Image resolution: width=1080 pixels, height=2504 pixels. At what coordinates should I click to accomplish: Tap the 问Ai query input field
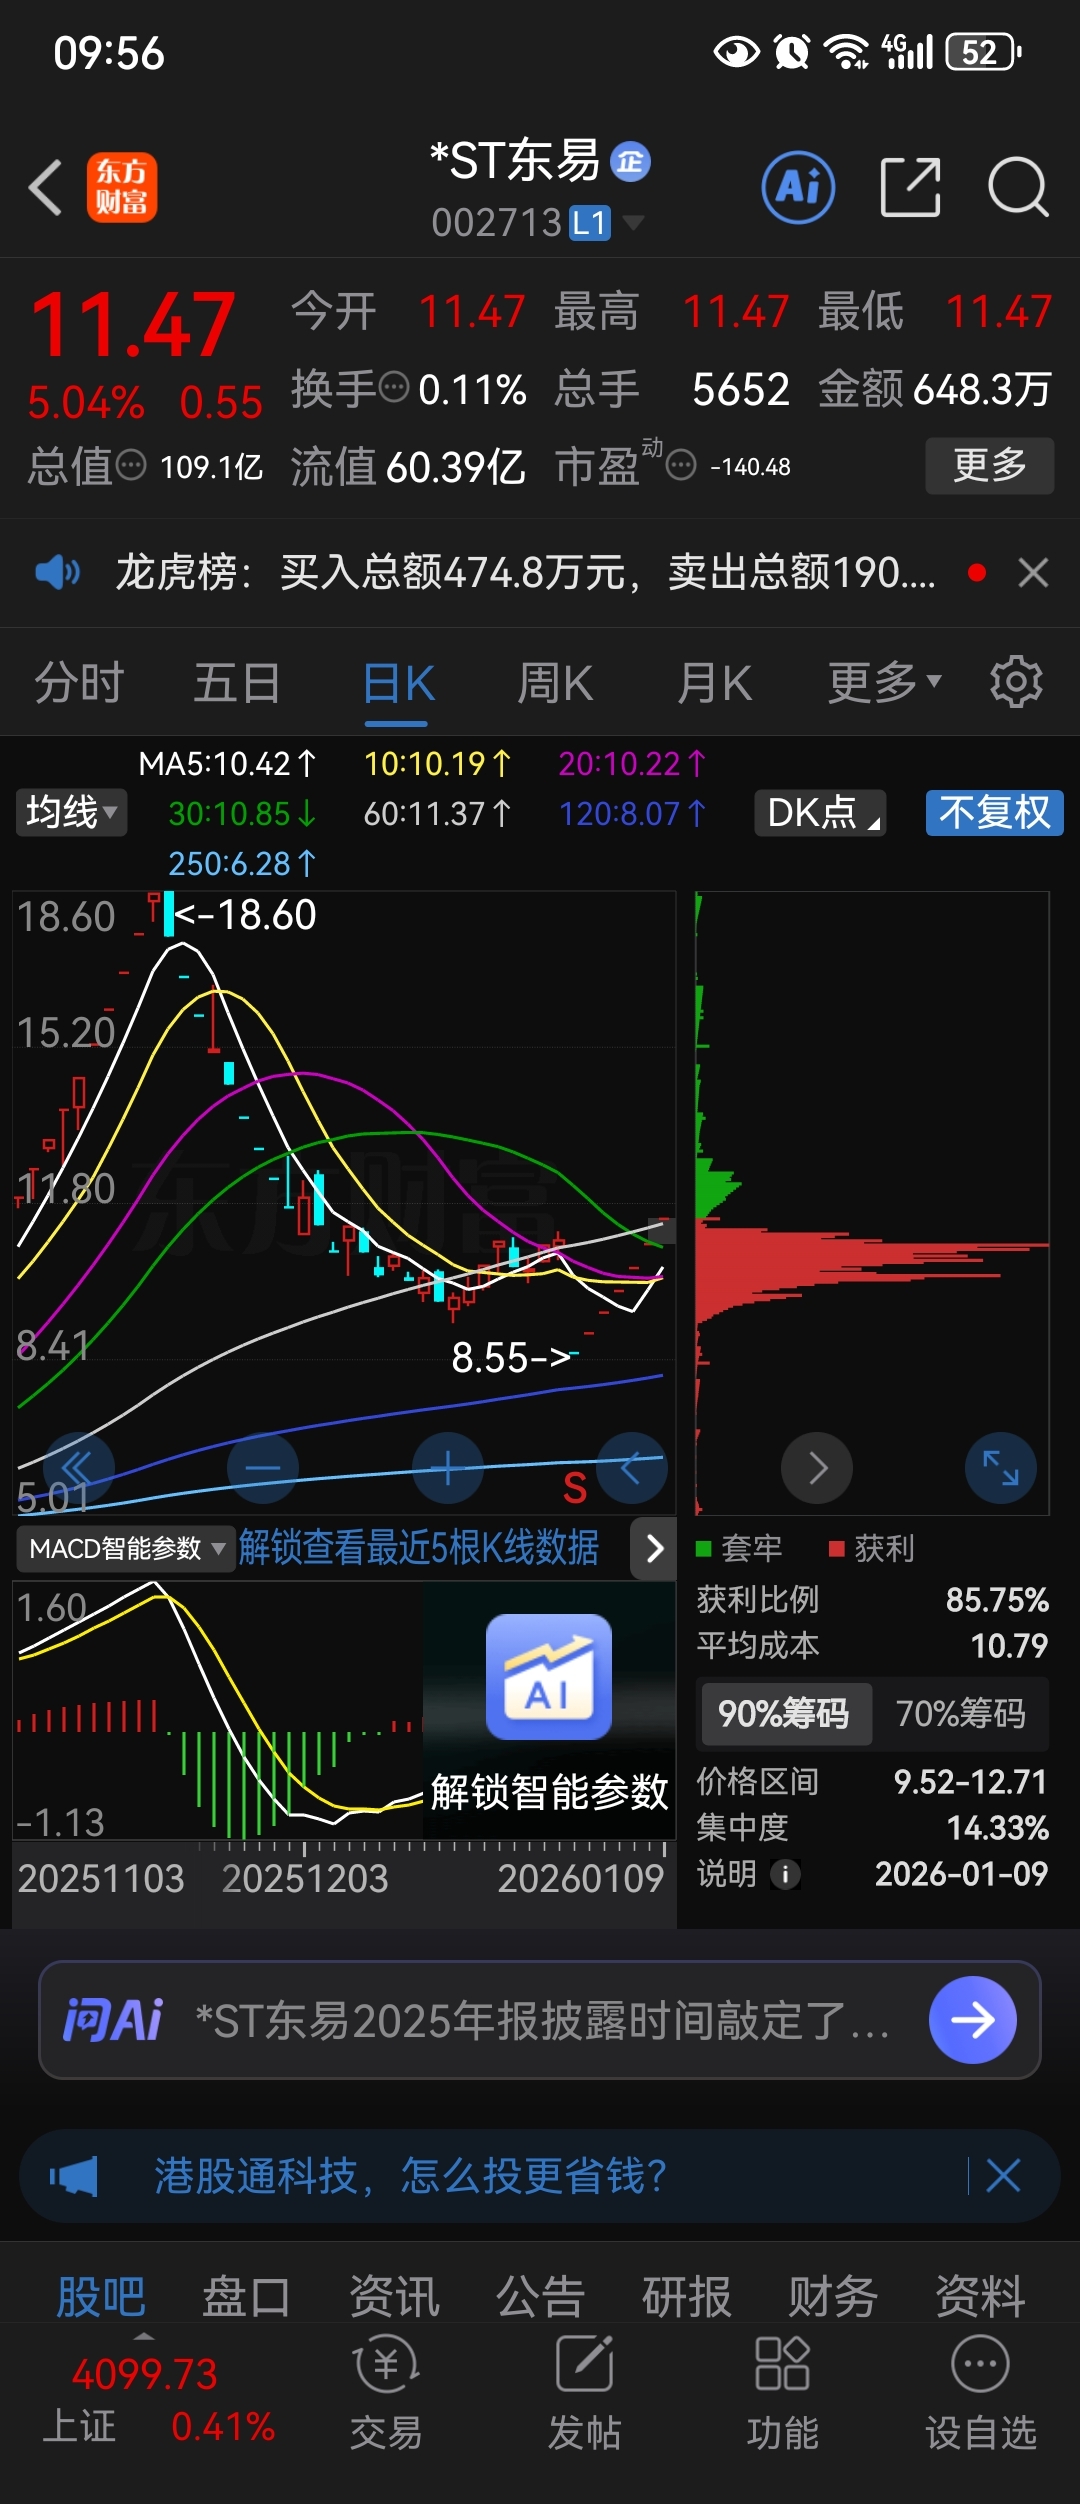(541, 2020)
